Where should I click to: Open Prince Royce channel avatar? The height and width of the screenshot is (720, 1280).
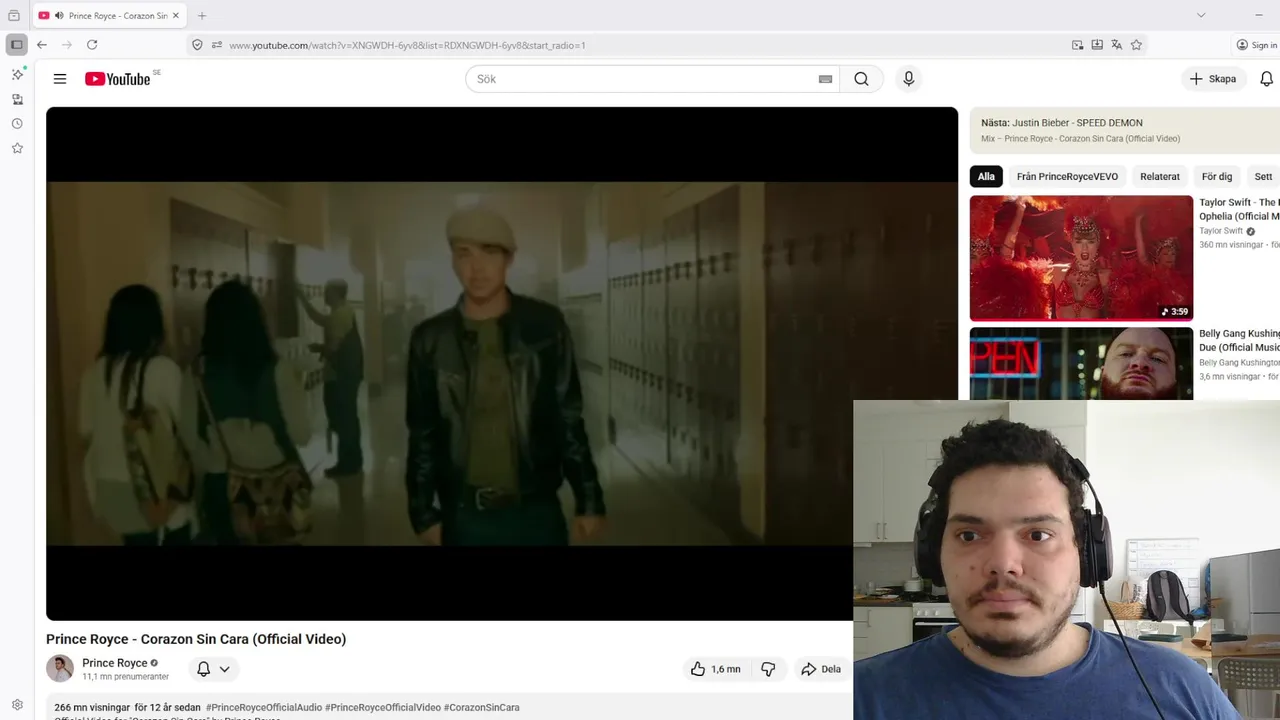60,669
